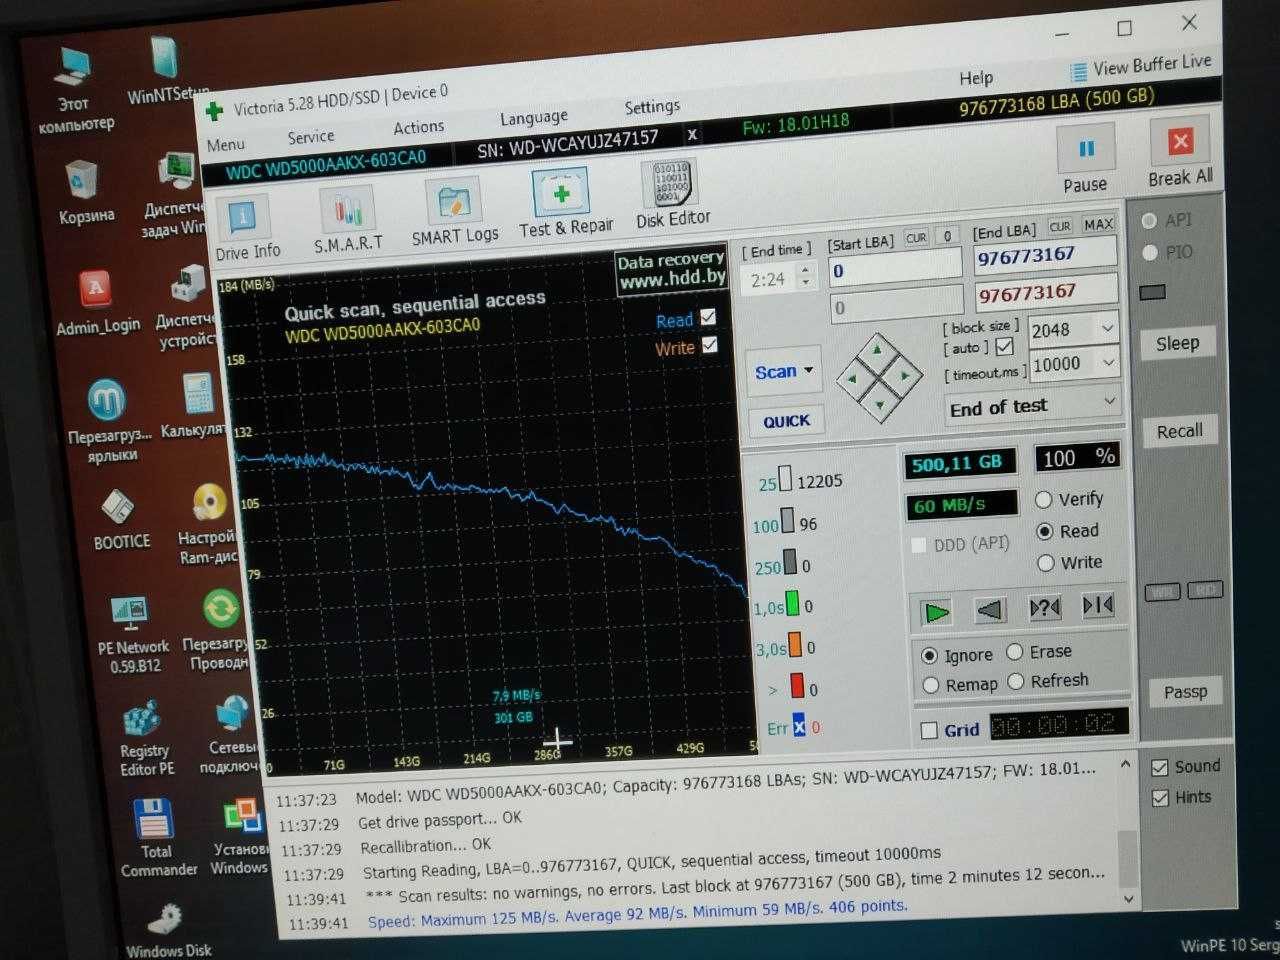
Task: Click the Recall button
Action: [1180, 431]
